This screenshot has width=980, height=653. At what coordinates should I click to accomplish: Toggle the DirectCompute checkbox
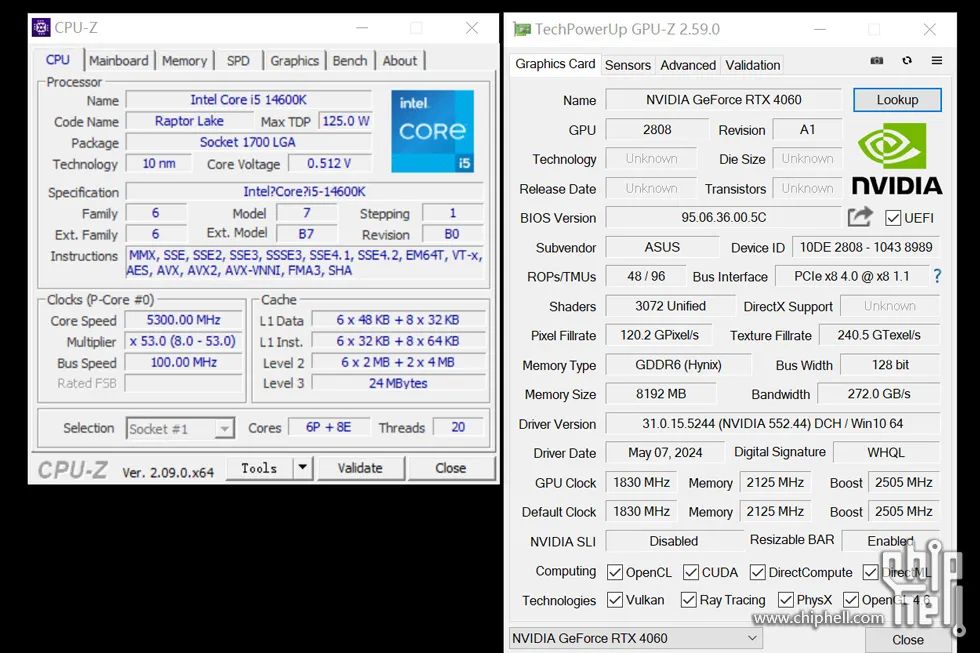[758, 572]
